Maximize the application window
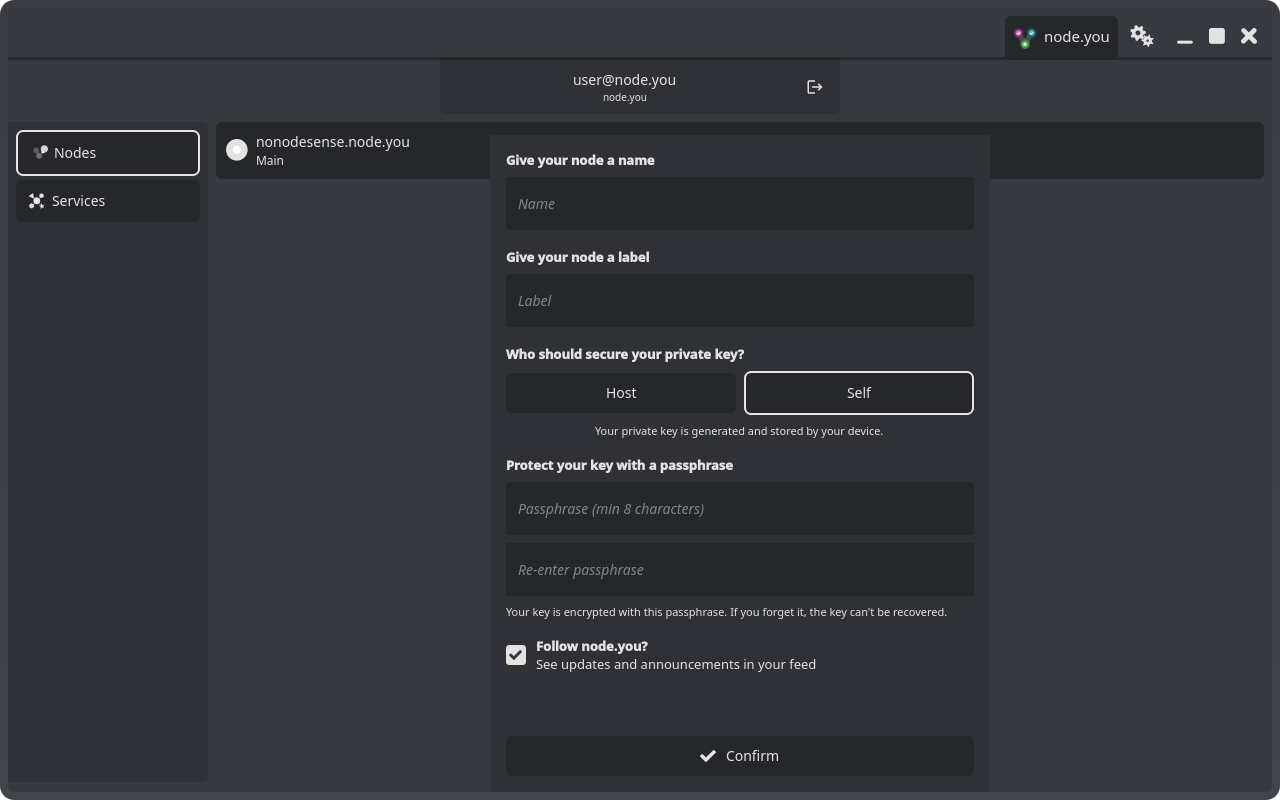The image size is (1280, 800). (1217, 36)
